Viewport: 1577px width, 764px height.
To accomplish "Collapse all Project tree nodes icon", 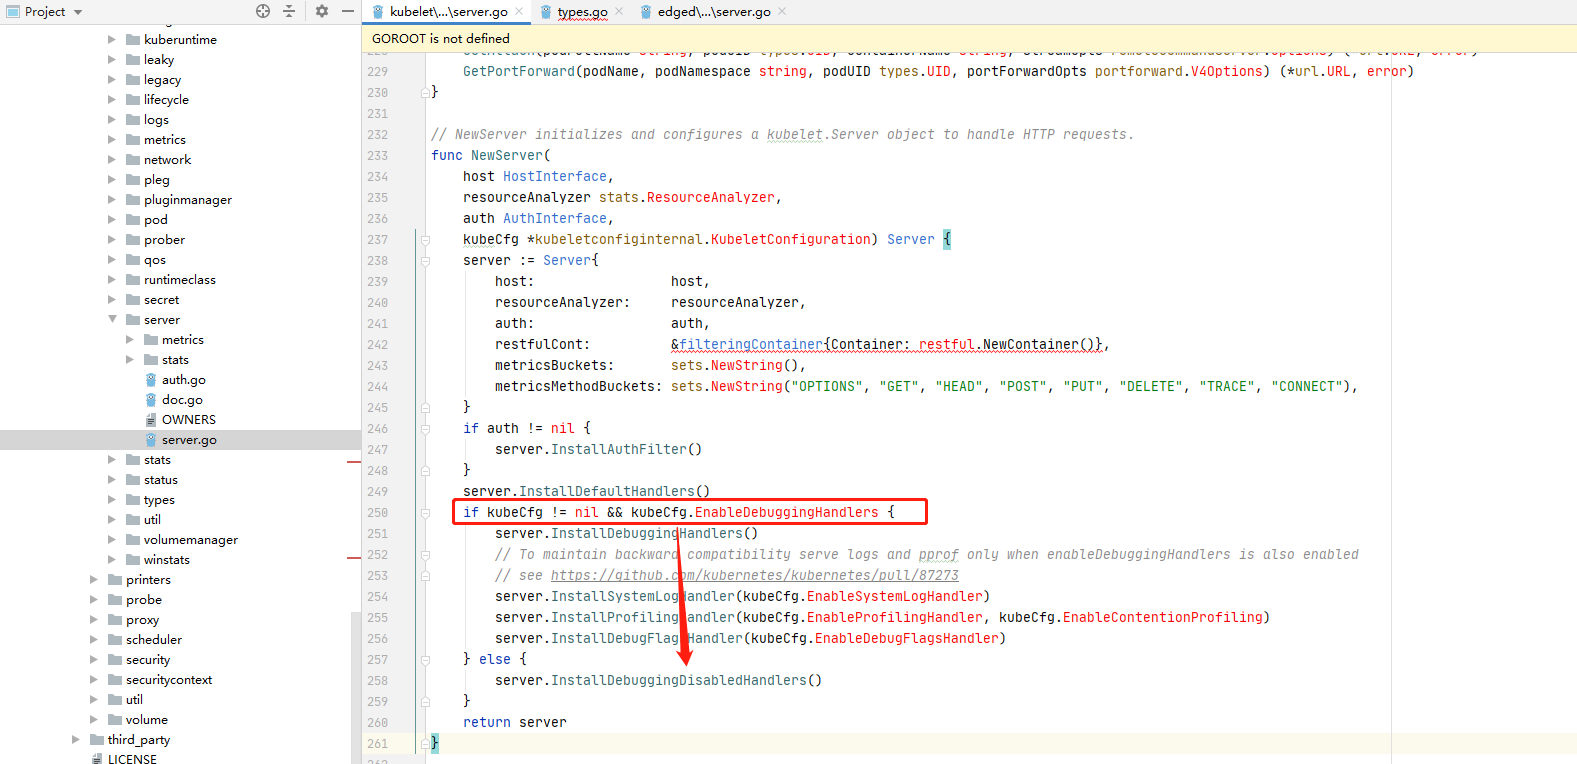I will [x=289, y=11].
